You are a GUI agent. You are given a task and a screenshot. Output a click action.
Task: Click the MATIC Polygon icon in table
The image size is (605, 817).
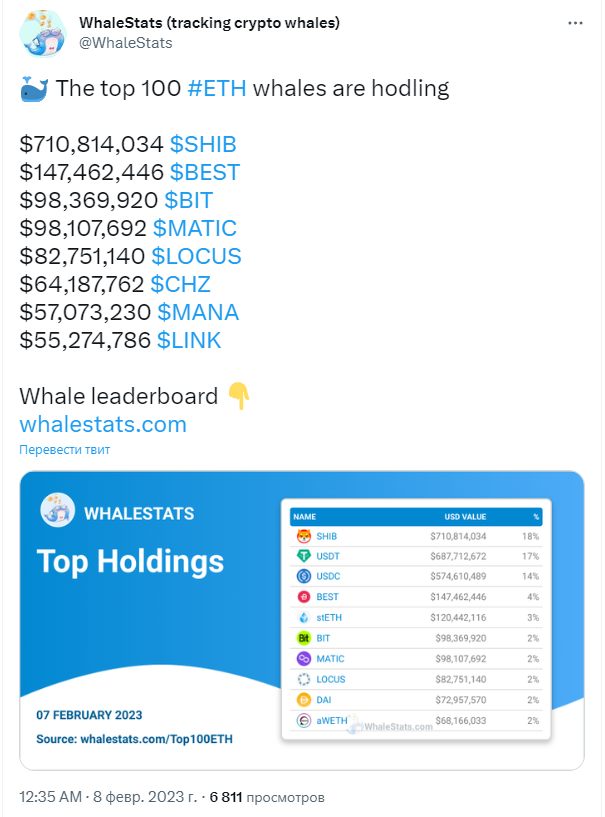point(304,659)
